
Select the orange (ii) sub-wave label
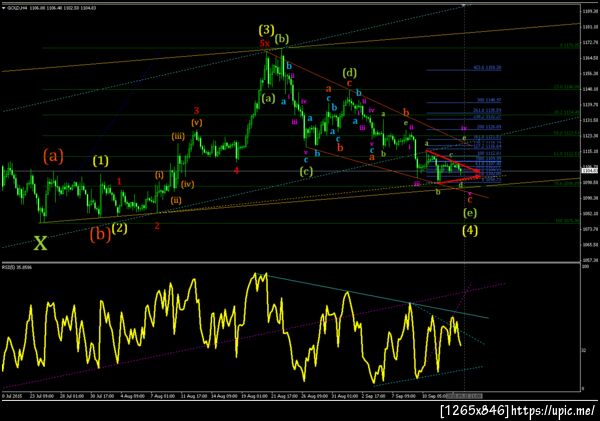[x=176, y=200]
